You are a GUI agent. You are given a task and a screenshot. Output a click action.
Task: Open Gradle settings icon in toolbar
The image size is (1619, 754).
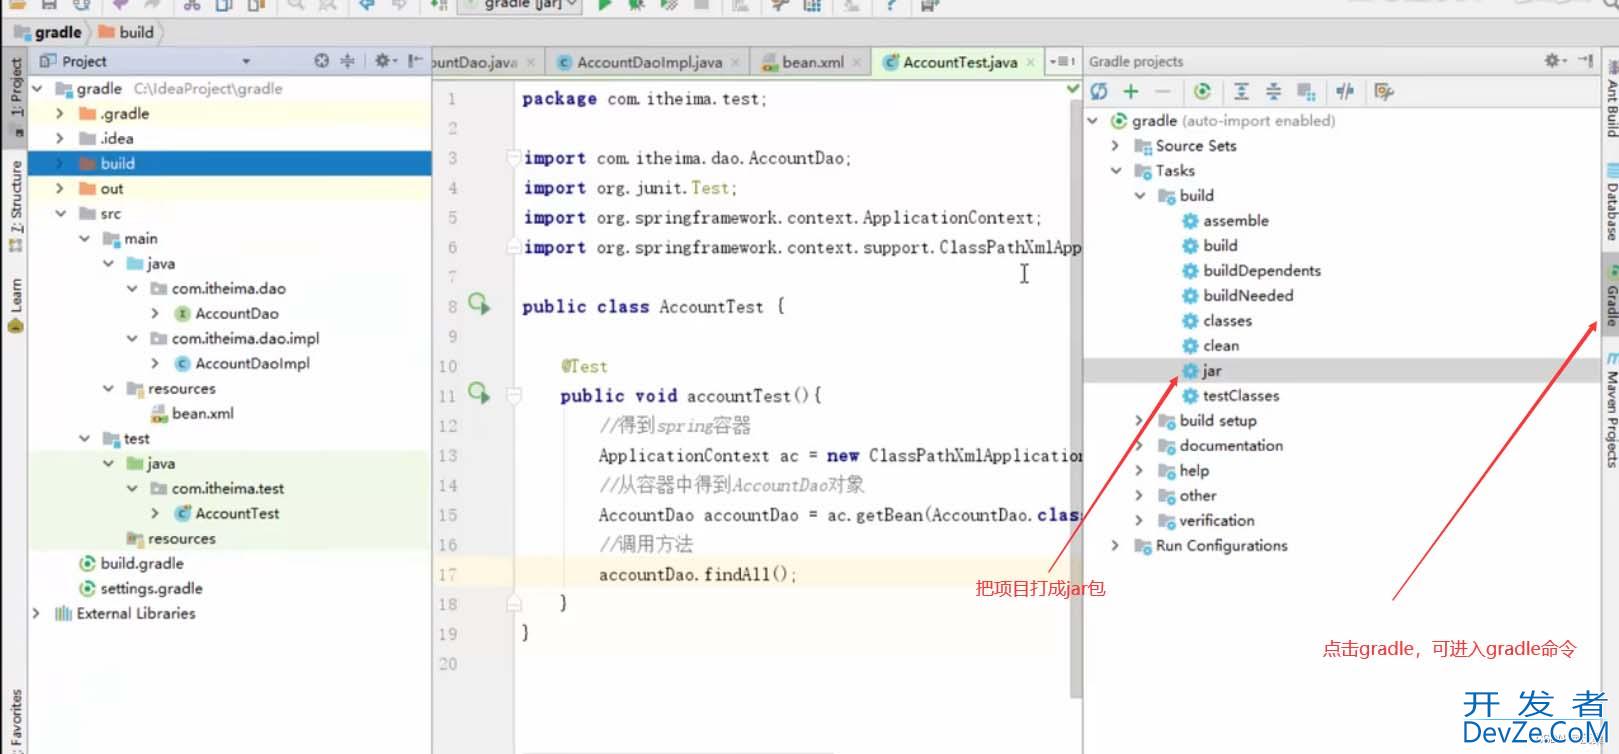(1383, 91)
